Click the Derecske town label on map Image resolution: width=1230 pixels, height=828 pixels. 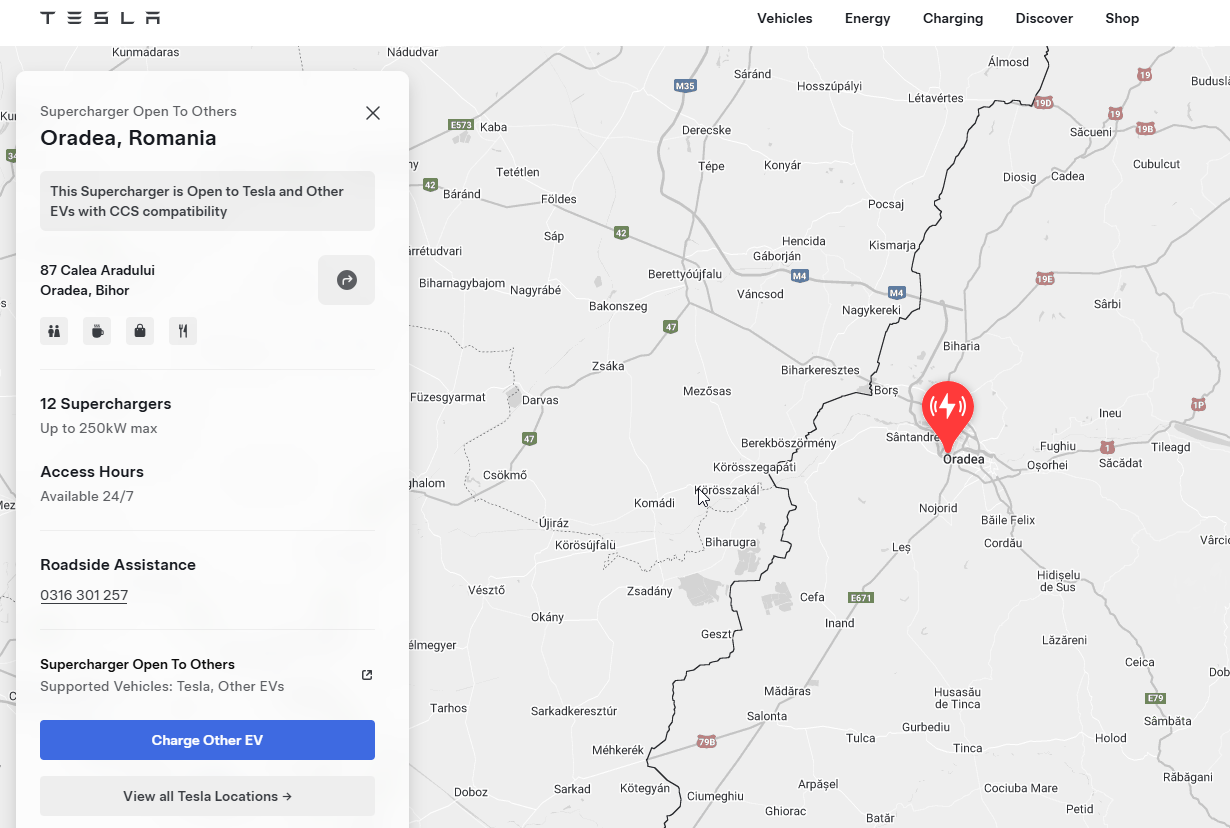(706, 130)
